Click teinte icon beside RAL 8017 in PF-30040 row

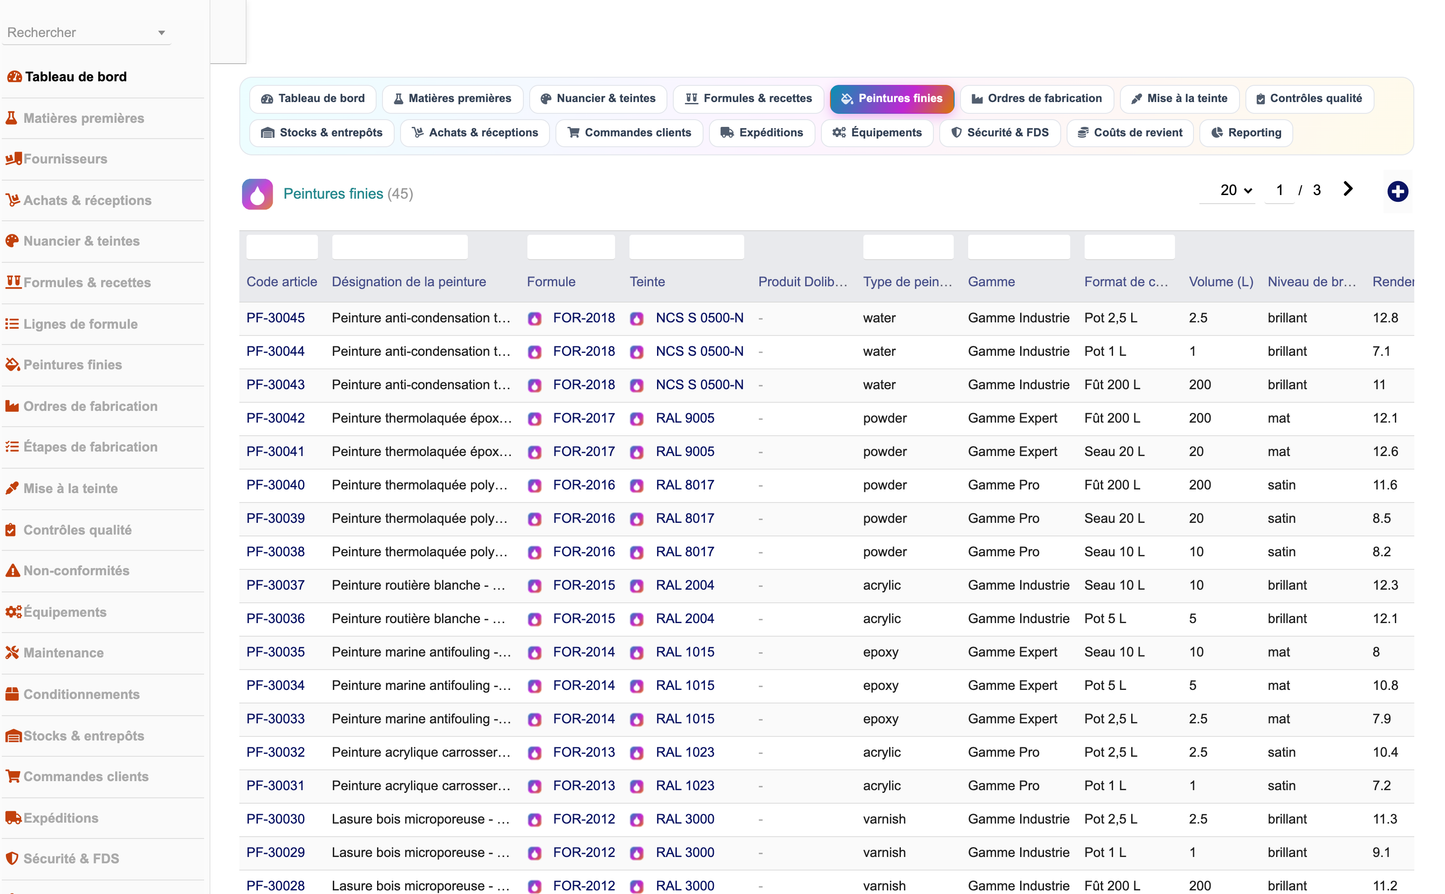637,486
